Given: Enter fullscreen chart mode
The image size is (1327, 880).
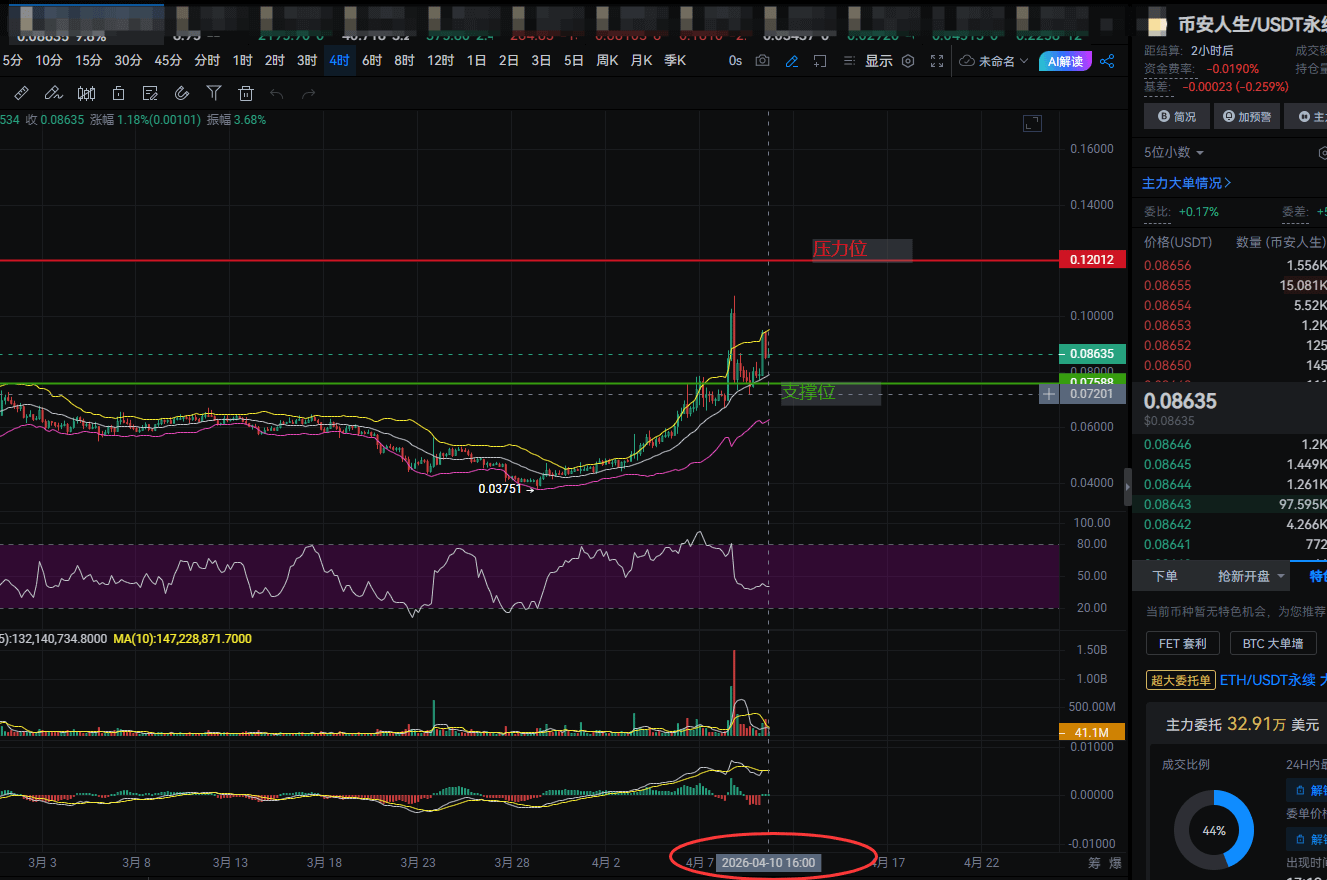Looking at the screenshot, I should click(x=937, y=61).
